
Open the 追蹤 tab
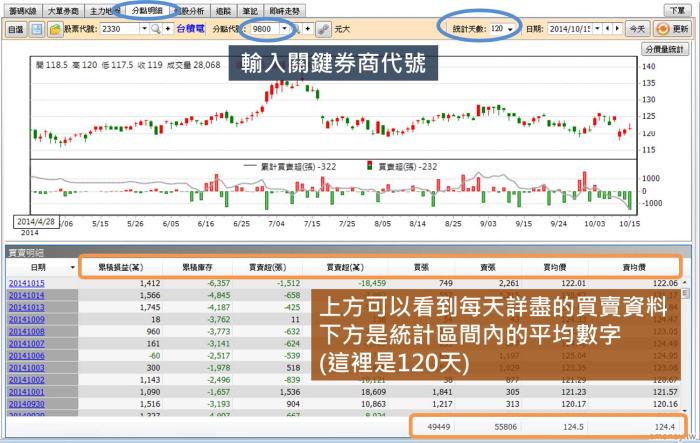click(x=223, y=11)
